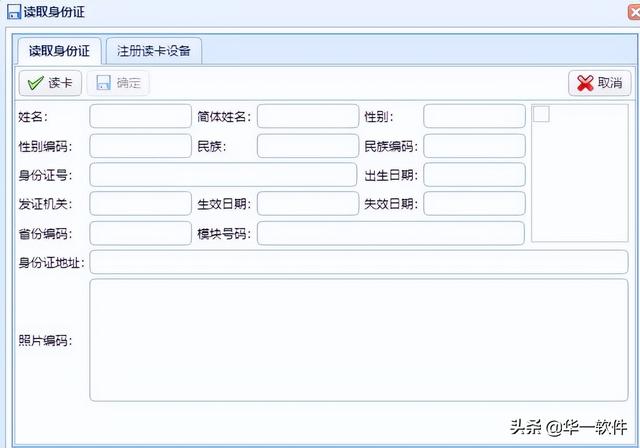Focus the 姓名 input field
640x448 pixels.
[x=140, y=116]
